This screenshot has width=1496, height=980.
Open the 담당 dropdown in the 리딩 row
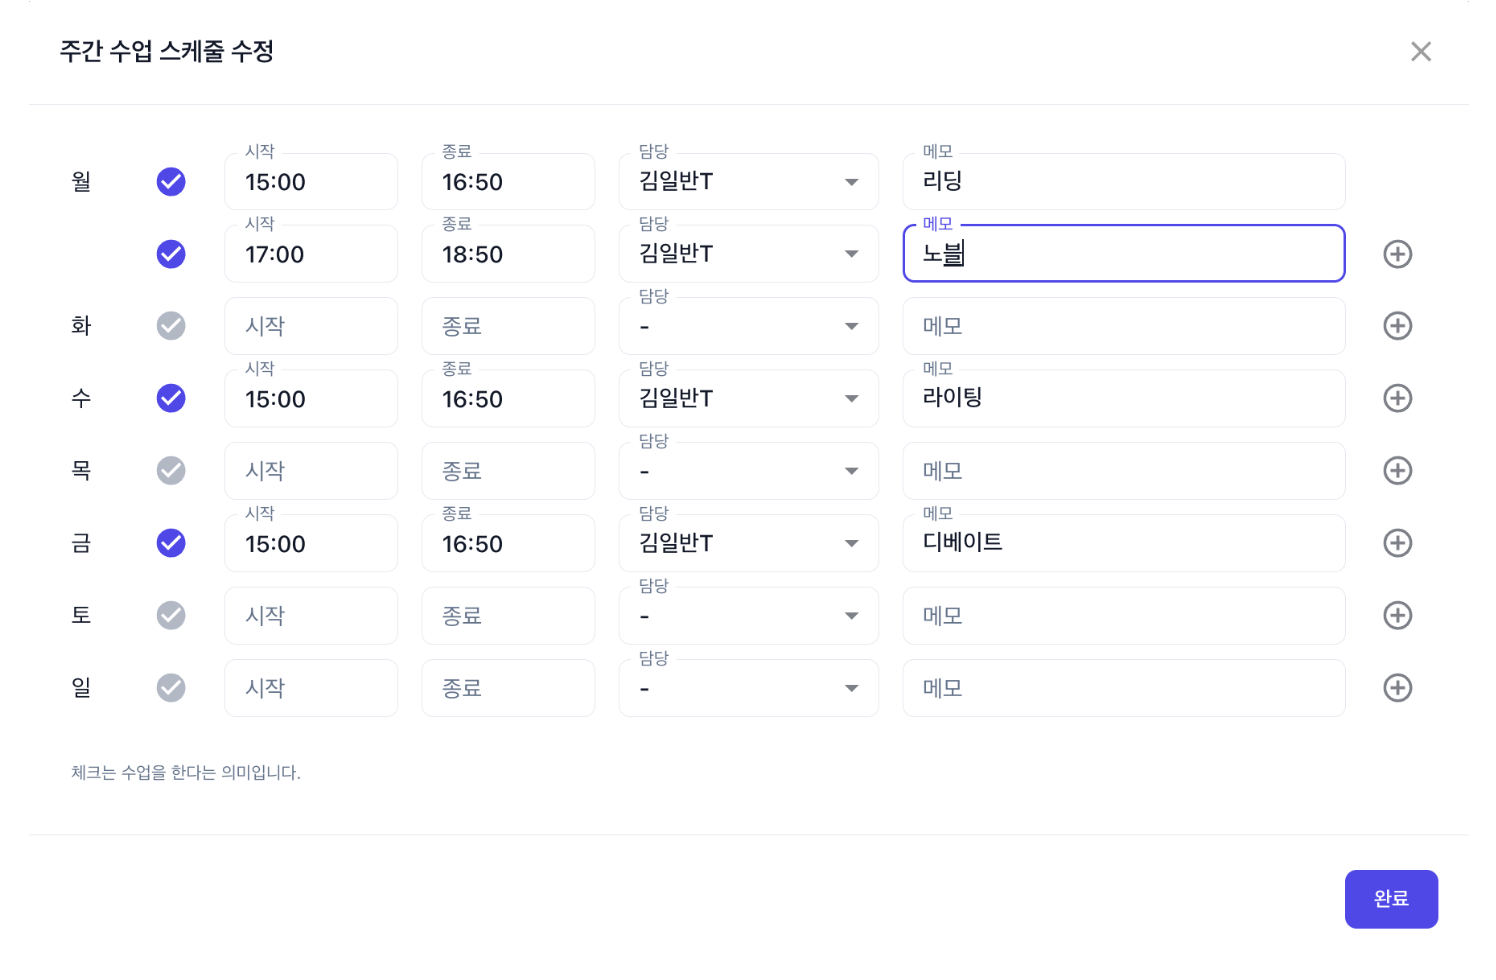pos(749,182)
